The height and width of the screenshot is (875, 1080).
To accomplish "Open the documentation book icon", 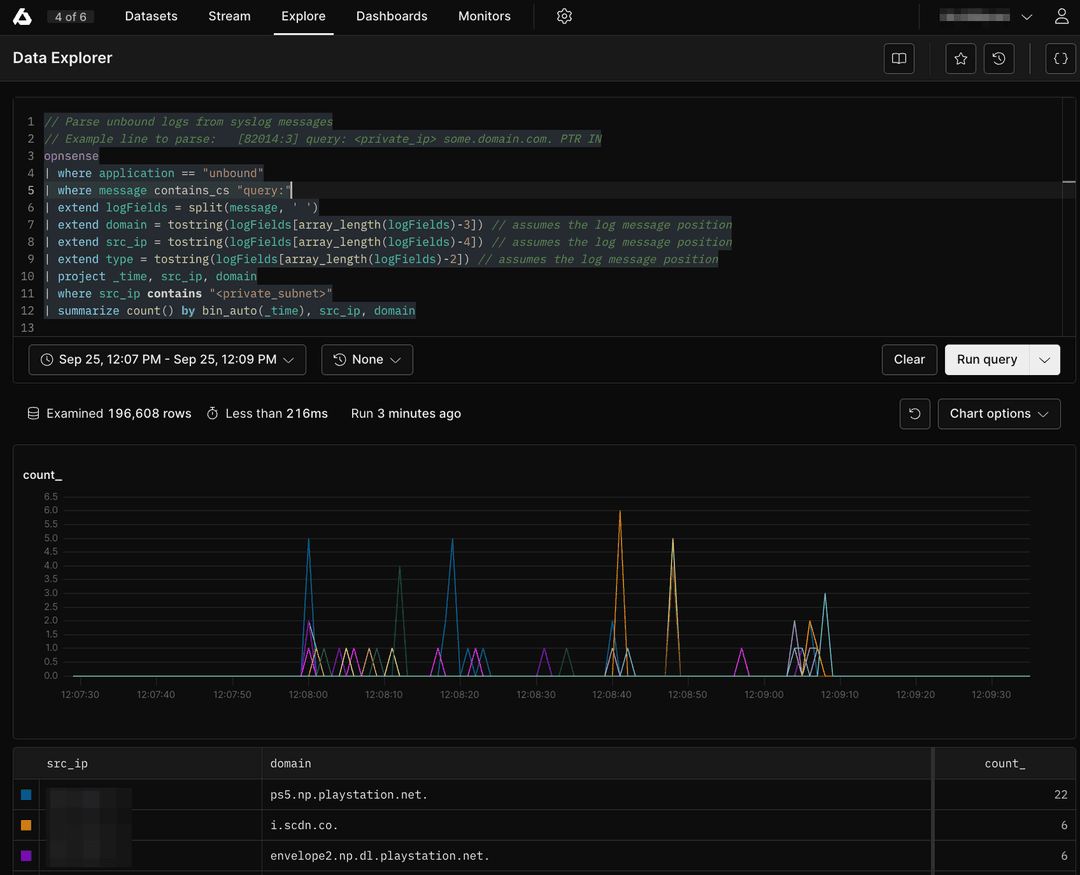I will click(x=898, y=58).
